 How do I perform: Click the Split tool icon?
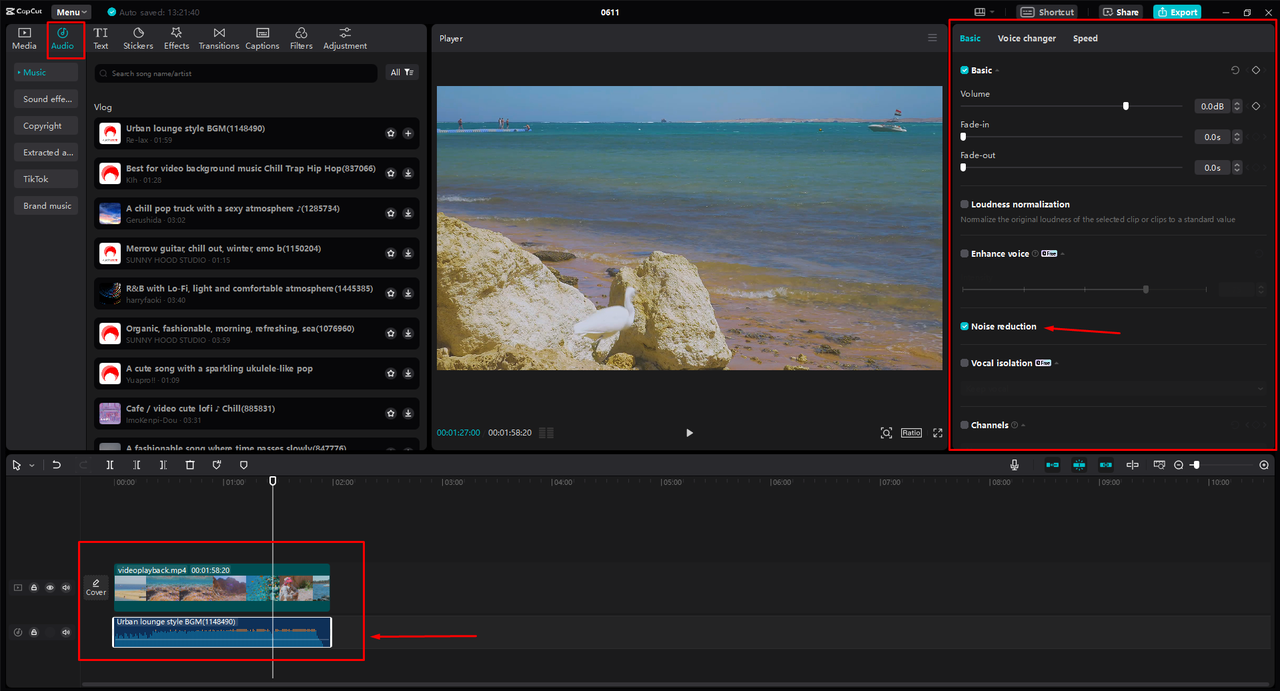coord(110,465)
